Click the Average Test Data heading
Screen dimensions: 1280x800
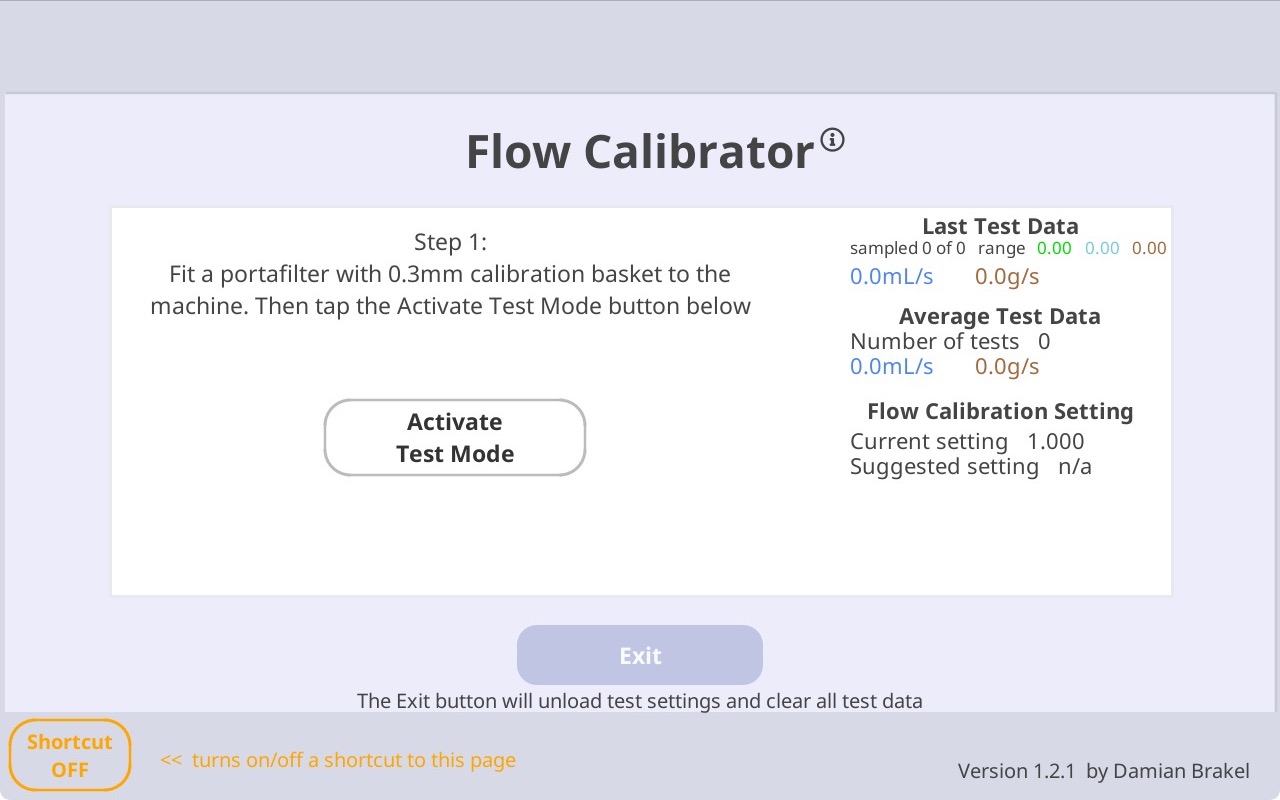(x=1000, y=316)
